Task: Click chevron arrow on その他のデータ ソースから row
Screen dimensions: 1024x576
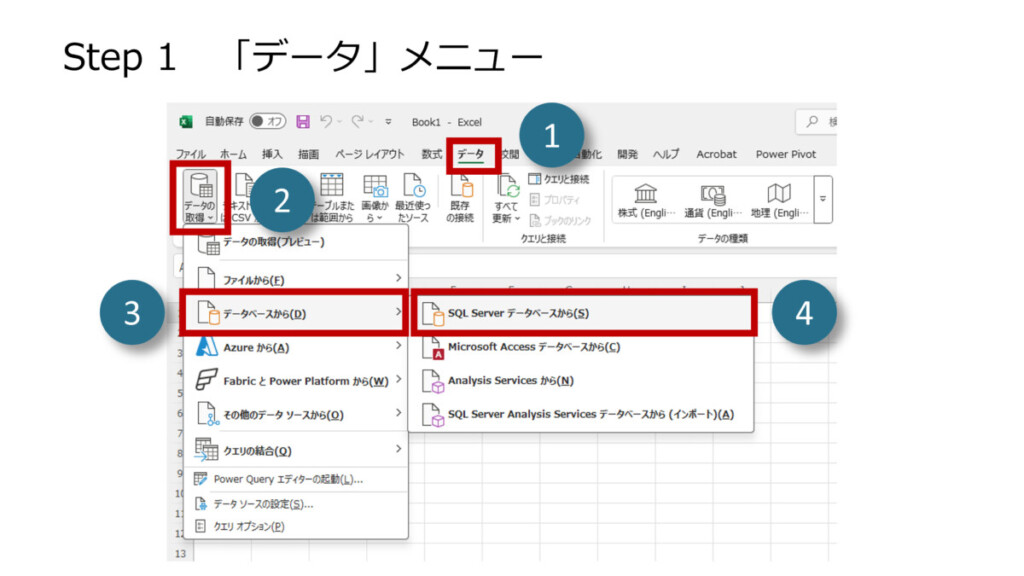Action: [398, 413]
